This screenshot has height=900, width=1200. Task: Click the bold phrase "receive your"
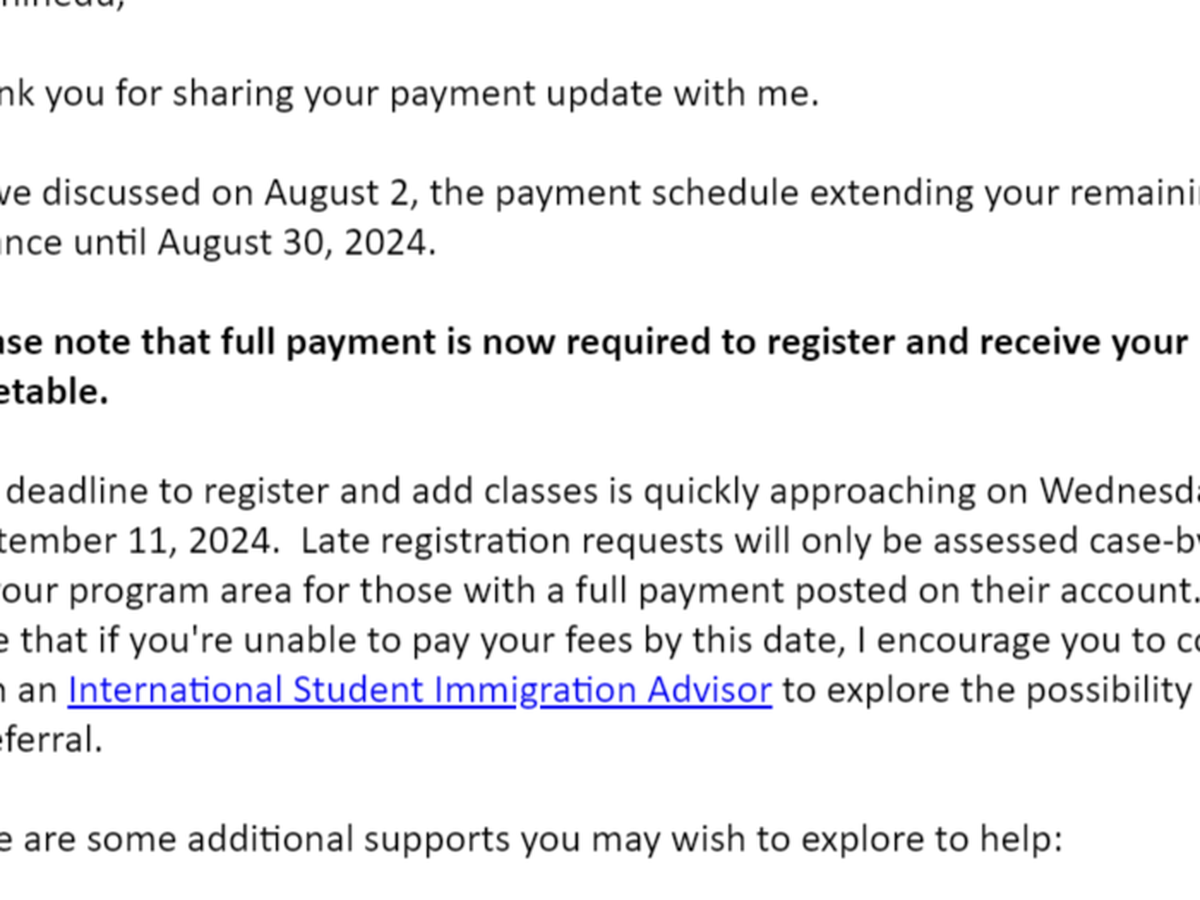point(1082,342)
